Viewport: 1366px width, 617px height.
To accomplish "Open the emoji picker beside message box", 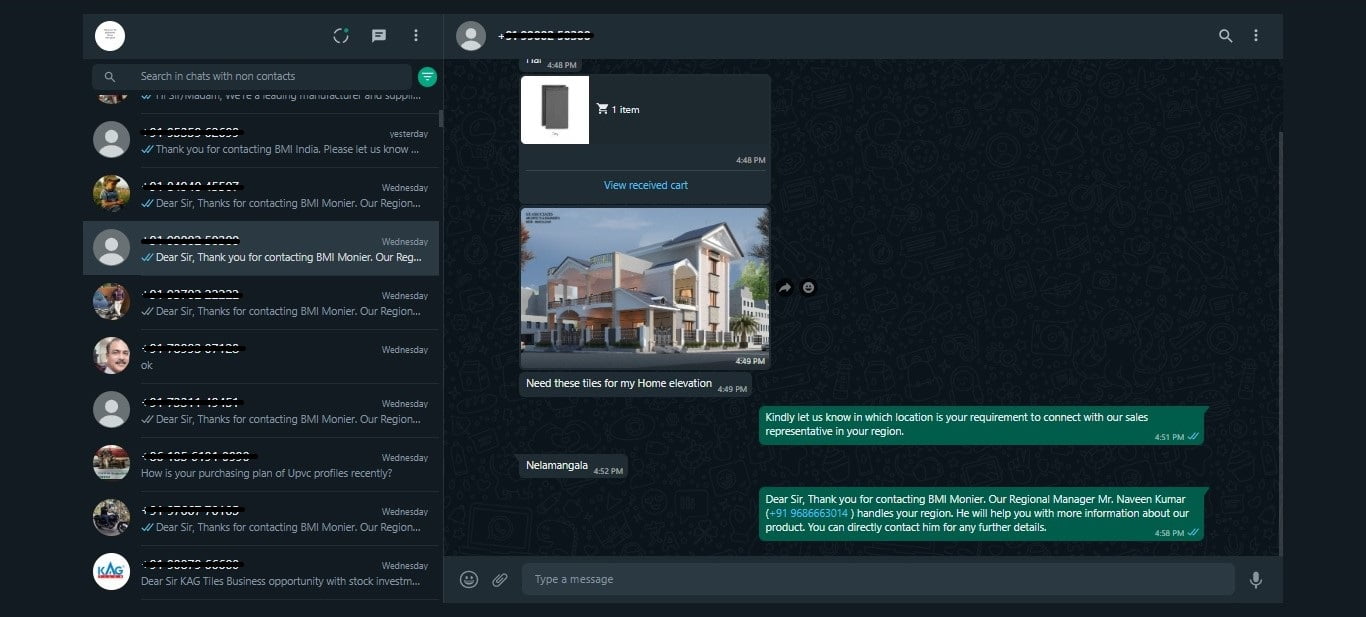I will click(469, 579).
